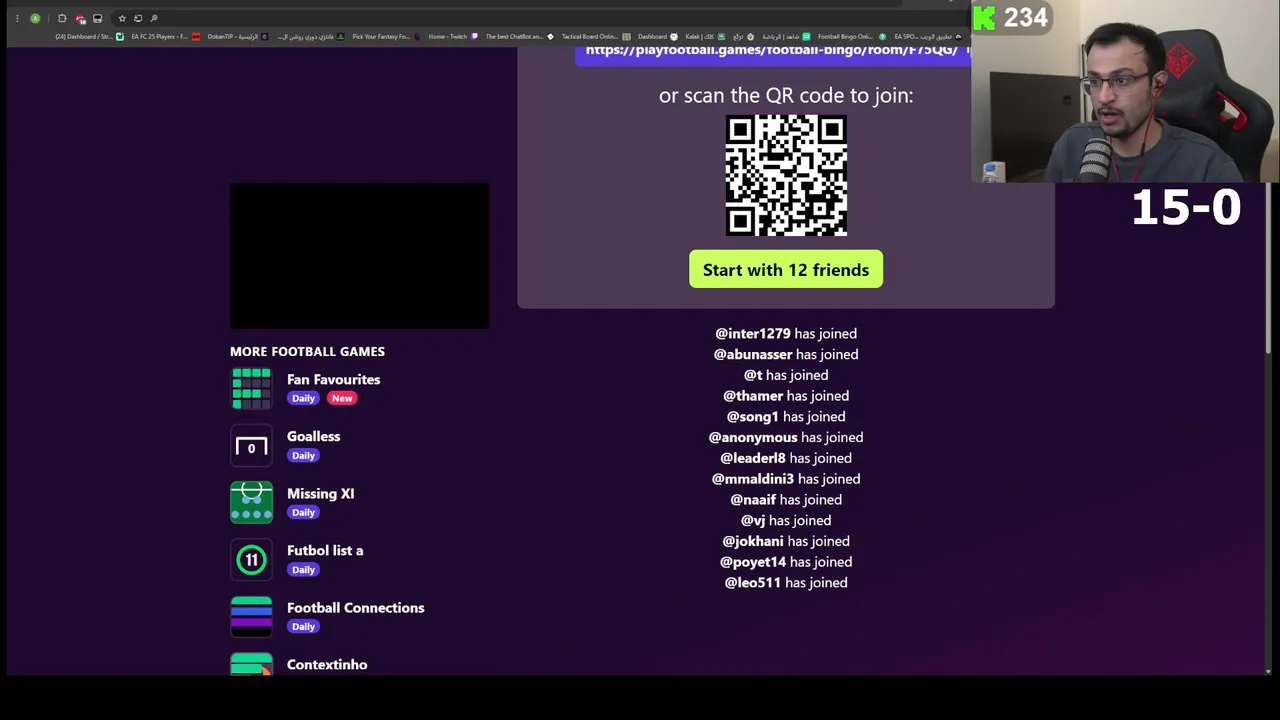Image resolution: width=1280 pixels, height=720 pixels.
Task: Click the '@leaderl8 has joined' entry
Action: [786, 458]
